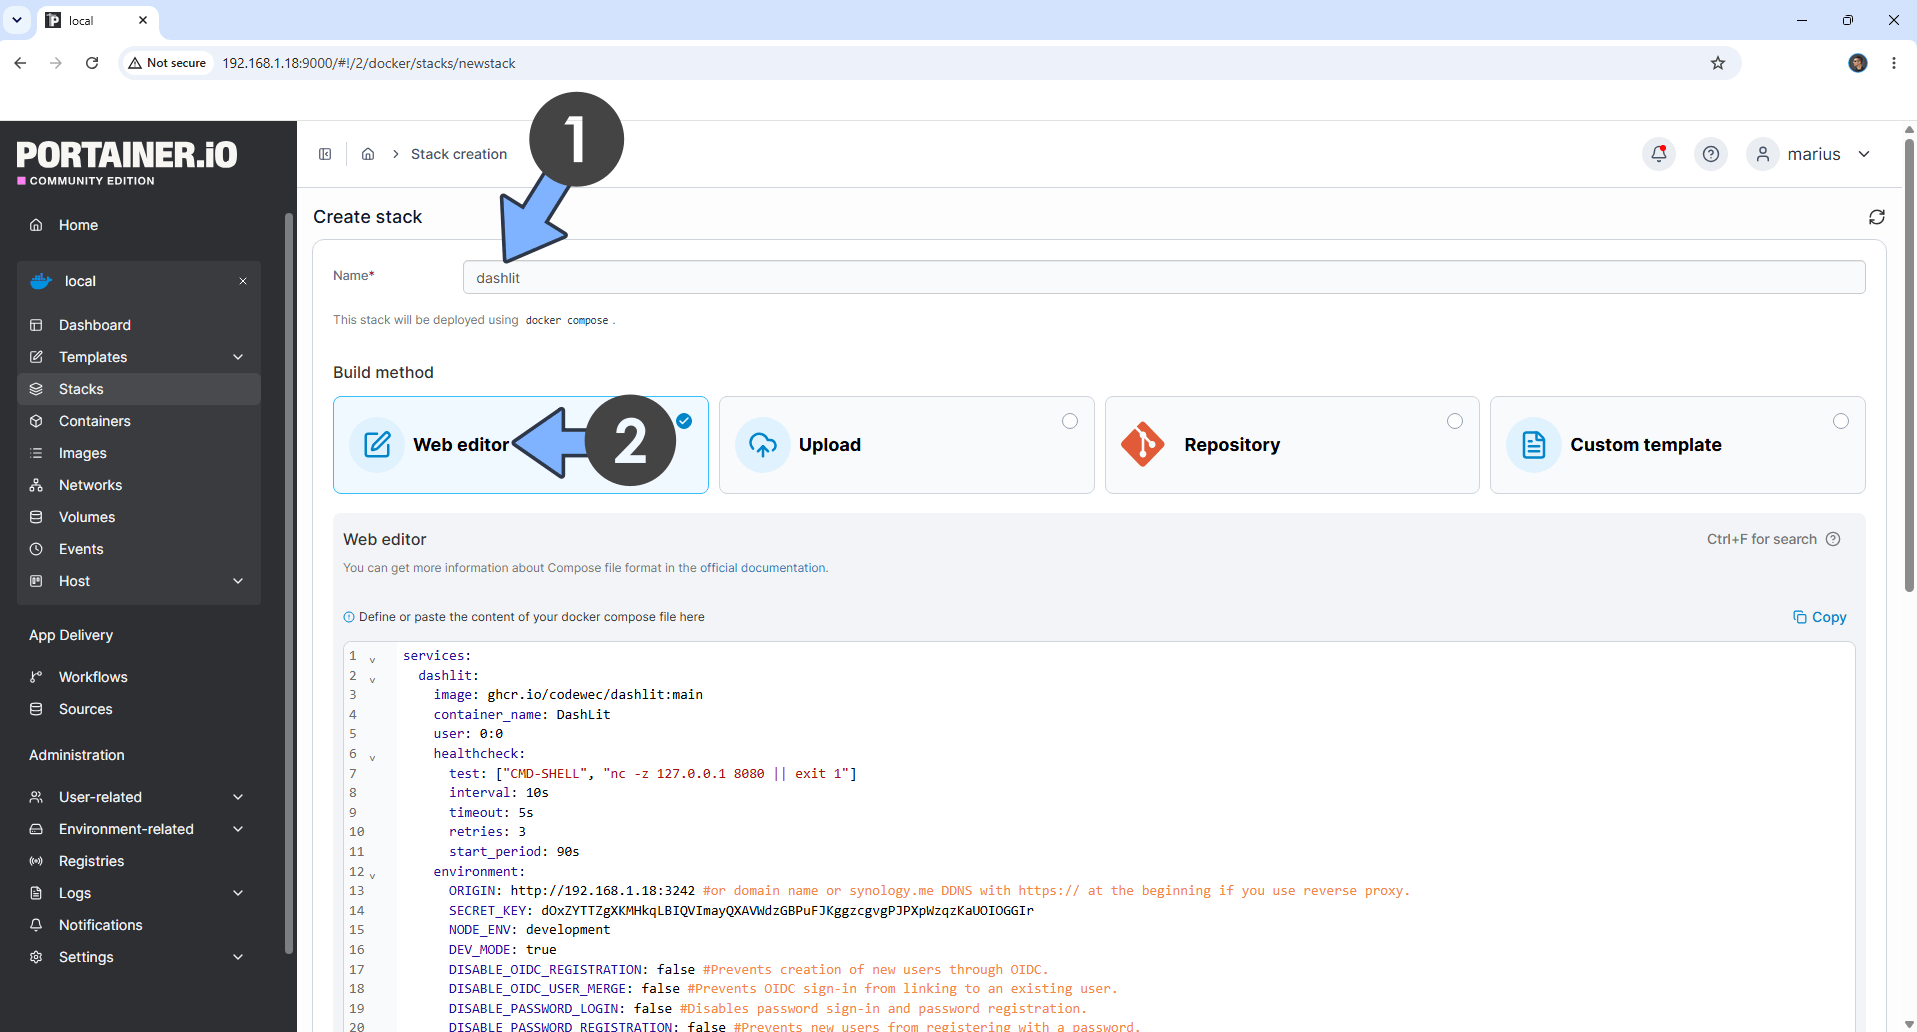
Task: Reload the browser page
Action: tap(92, 63)
